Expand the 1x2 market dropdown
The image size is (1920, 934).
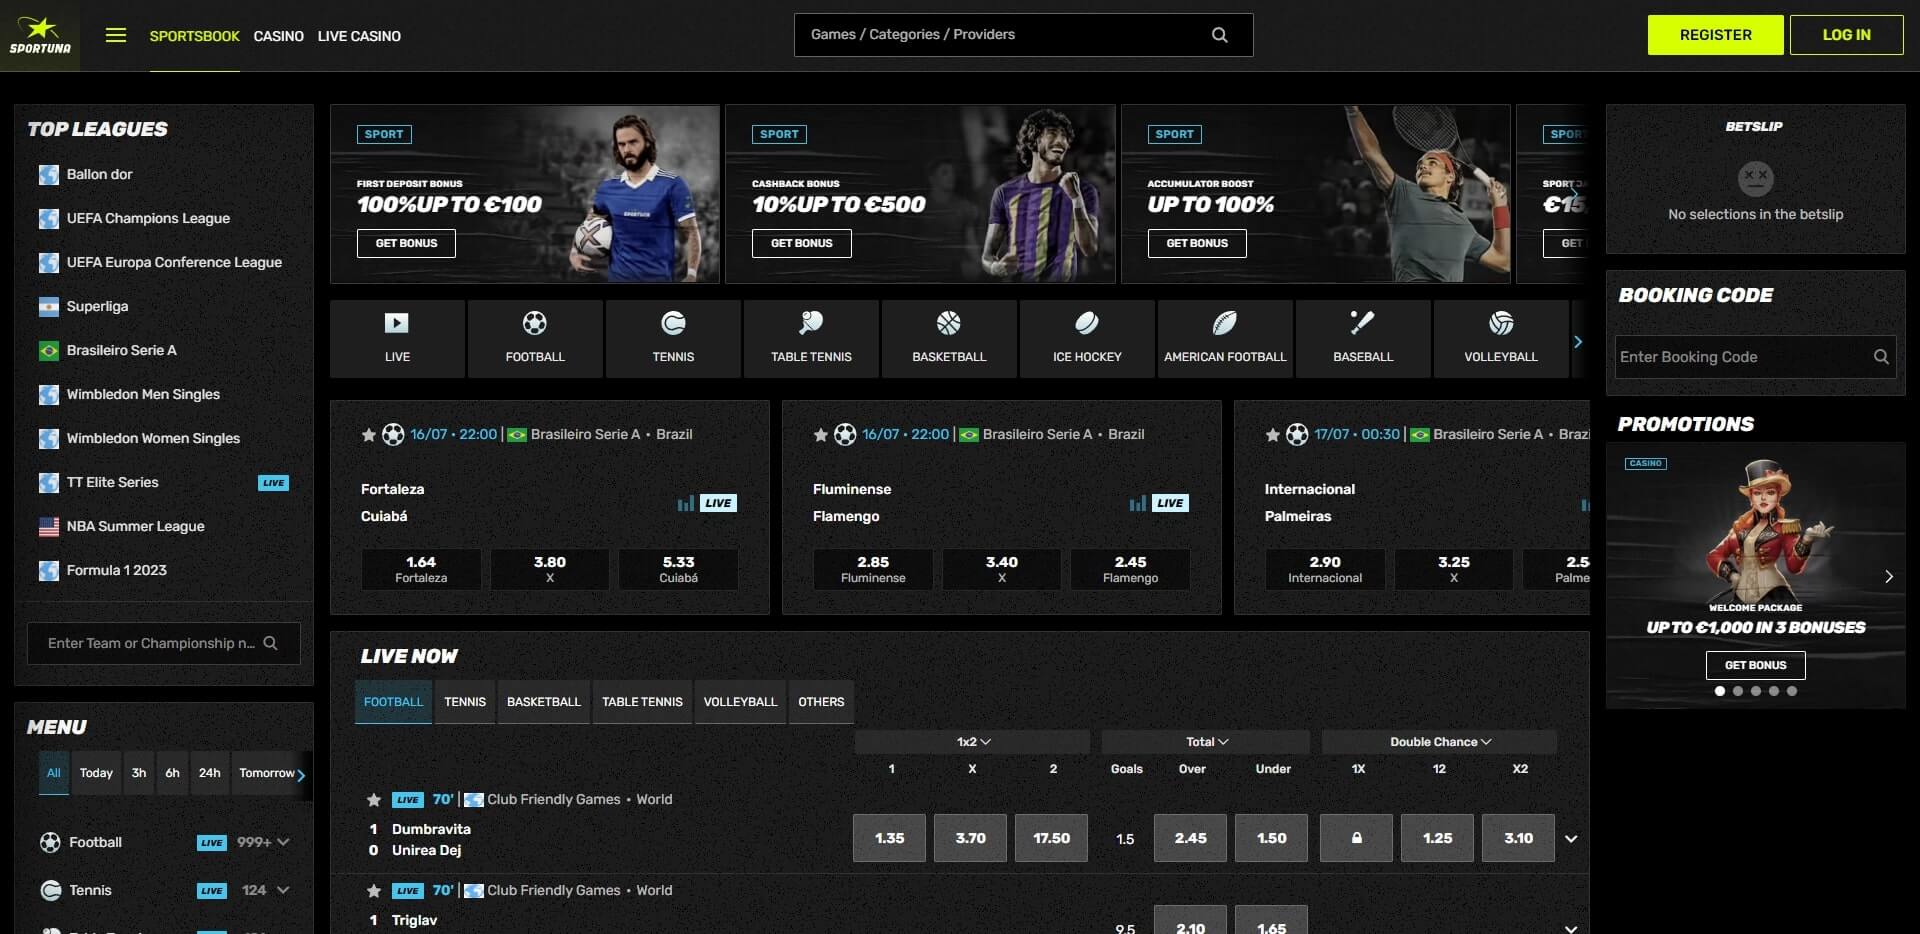coord(975,741)
